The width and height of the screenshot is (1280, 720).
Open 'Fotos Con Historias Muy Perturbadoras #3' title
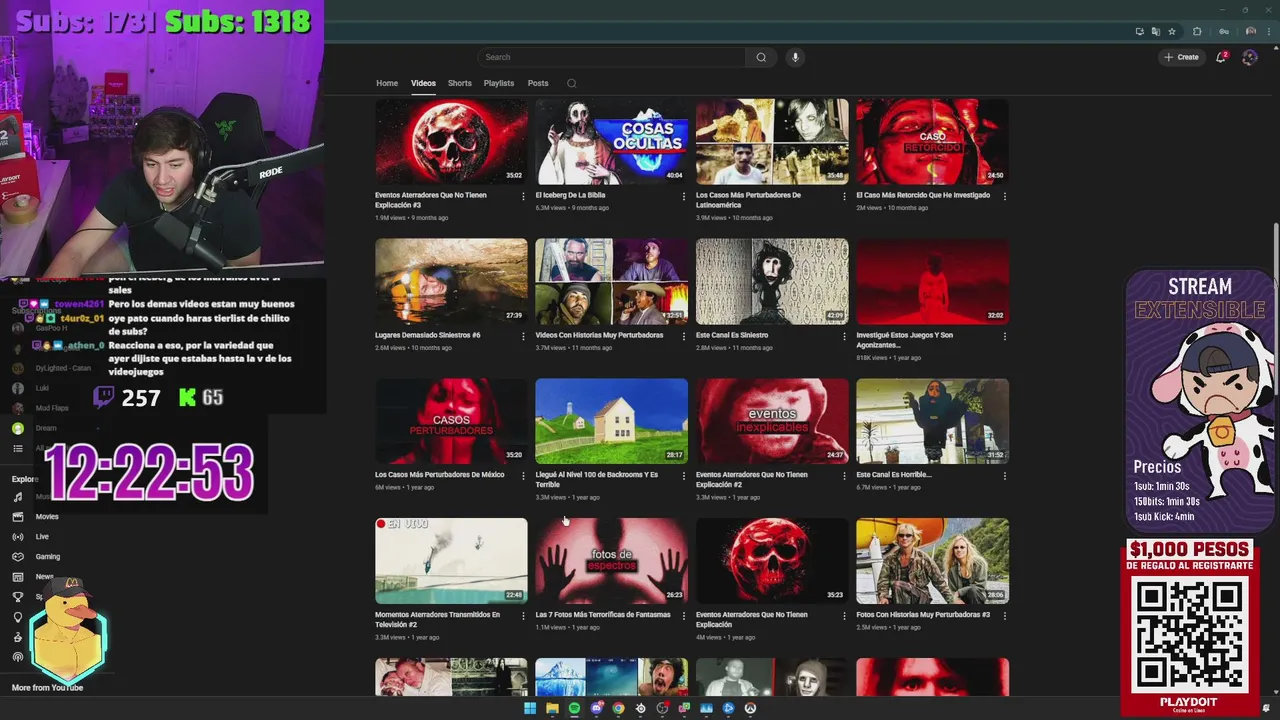923,615
